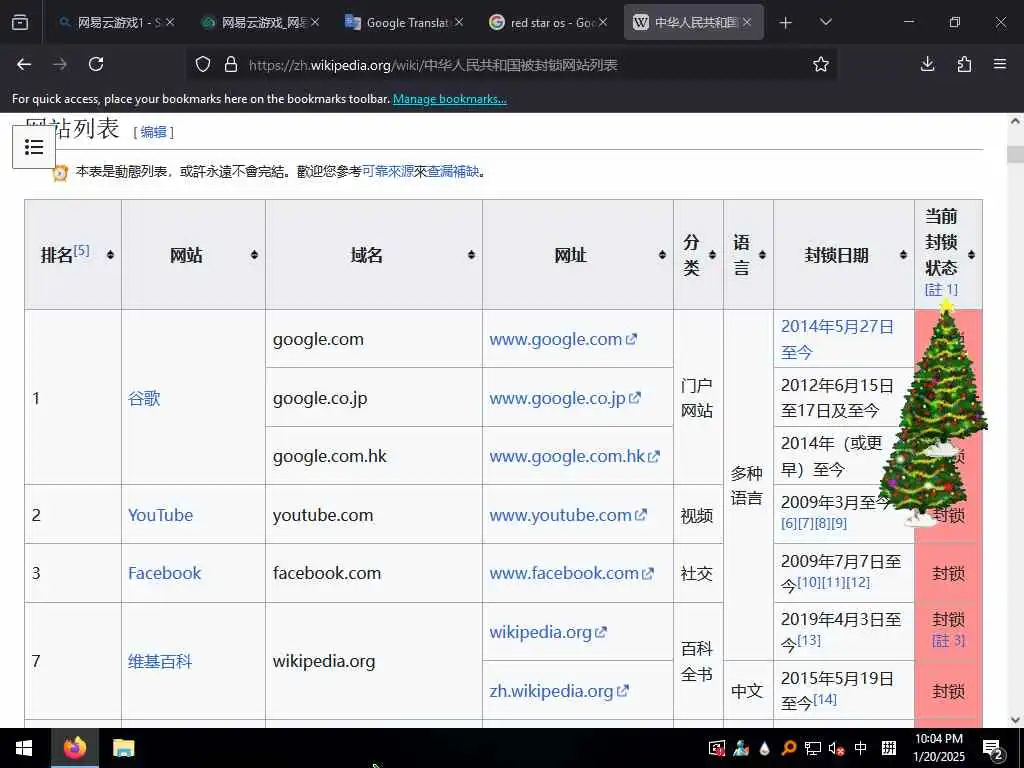Open Firefox View icon in tab strip
Screen dimensions: 1024x768
(x=20, y=22)
